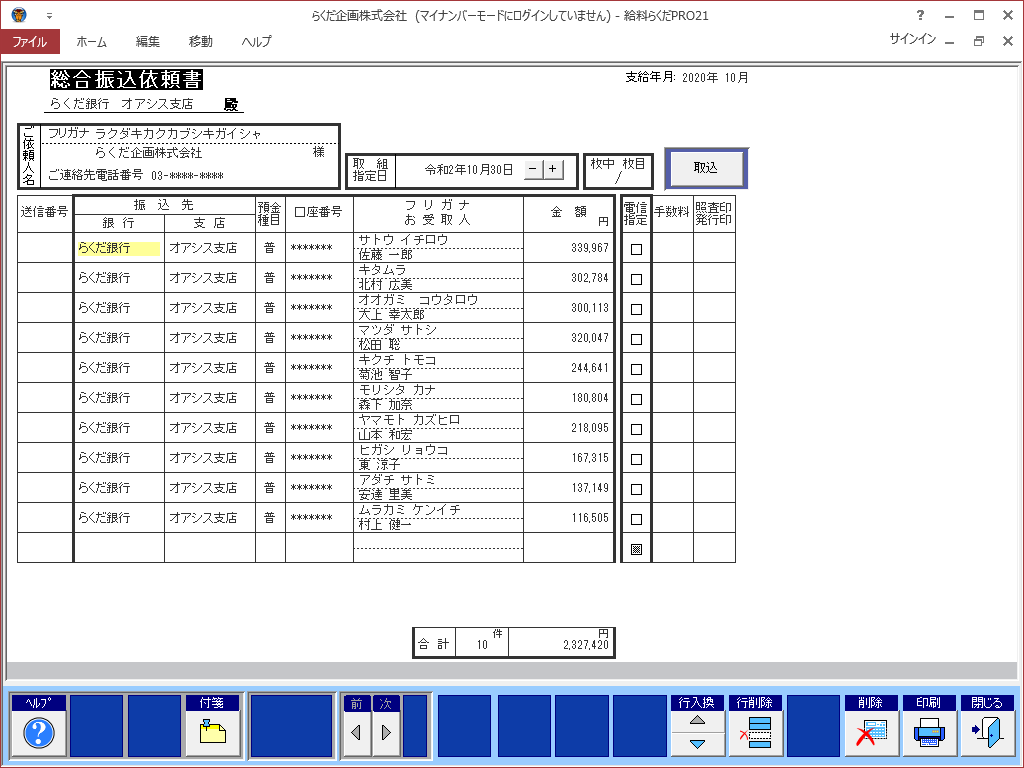Select amount 302,784 cell

click(568, 278)
